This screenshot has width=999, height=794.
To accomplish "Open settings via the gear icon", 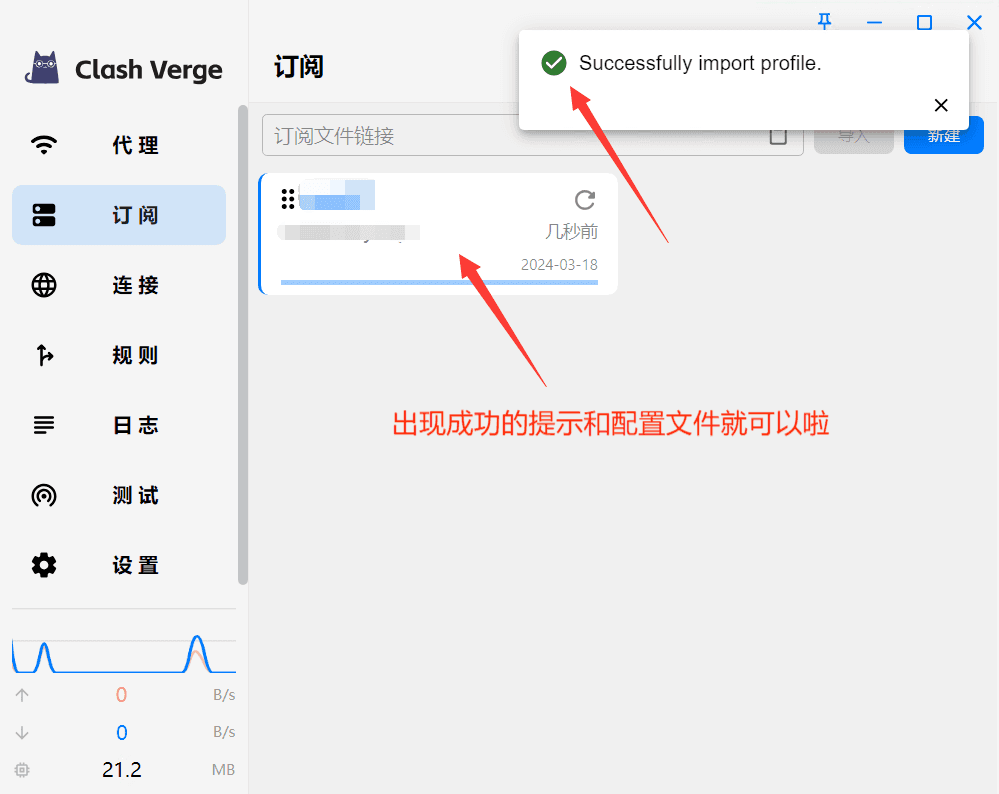I will point(44,565).
